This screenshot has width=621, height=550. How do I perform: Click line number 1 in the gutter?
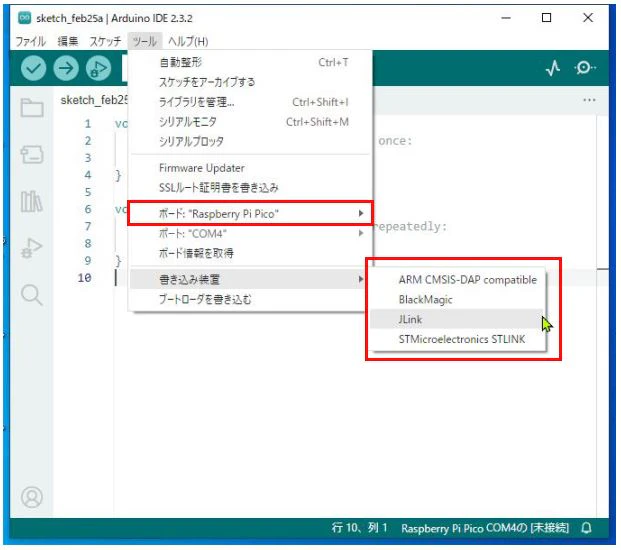tap(88, 124)
